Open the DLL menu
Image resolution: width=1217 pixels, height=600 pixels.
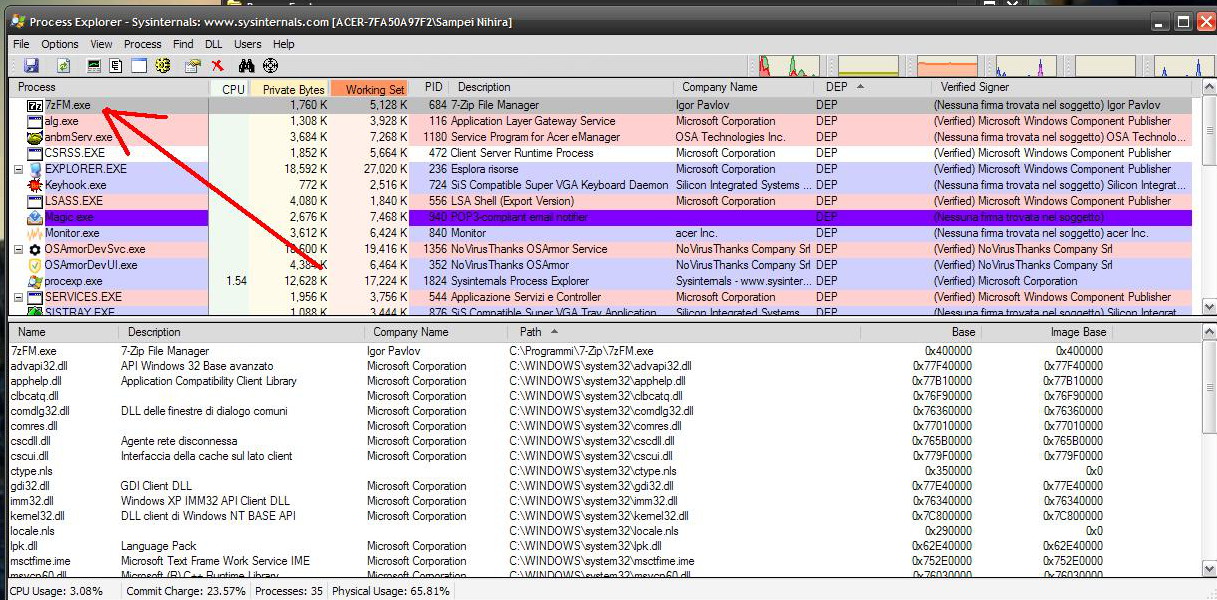tap(213, 44)
